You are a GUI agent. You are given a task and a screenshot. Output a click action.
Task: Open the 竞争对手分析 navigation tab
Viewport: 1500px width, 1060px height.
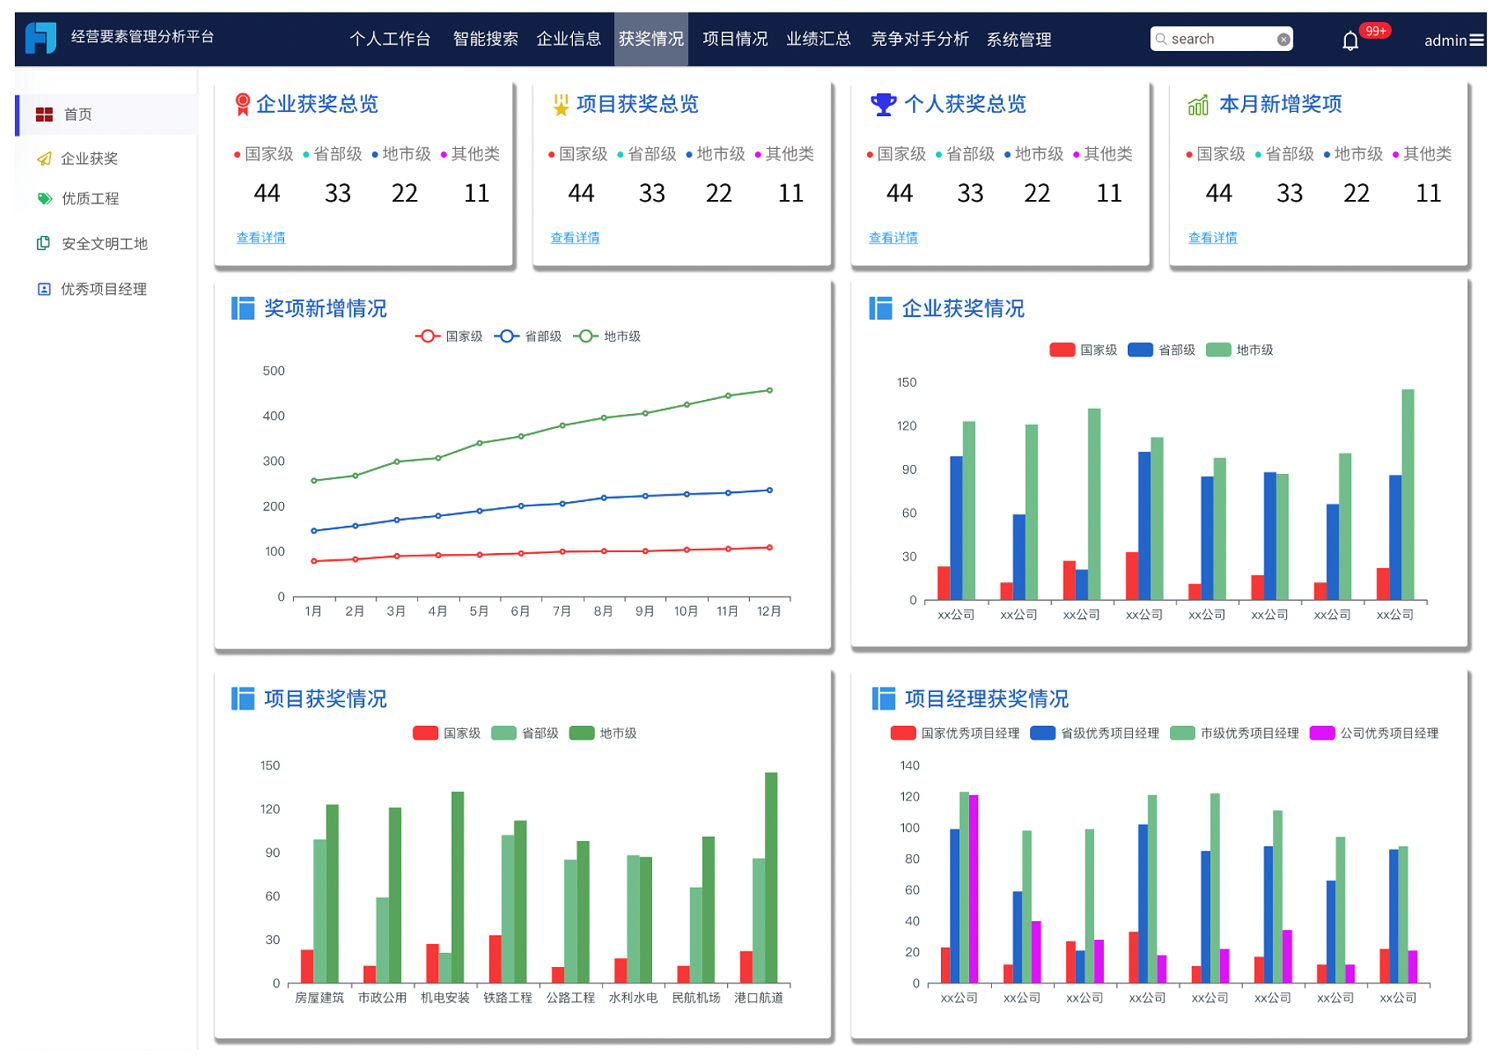pos(919,39)
